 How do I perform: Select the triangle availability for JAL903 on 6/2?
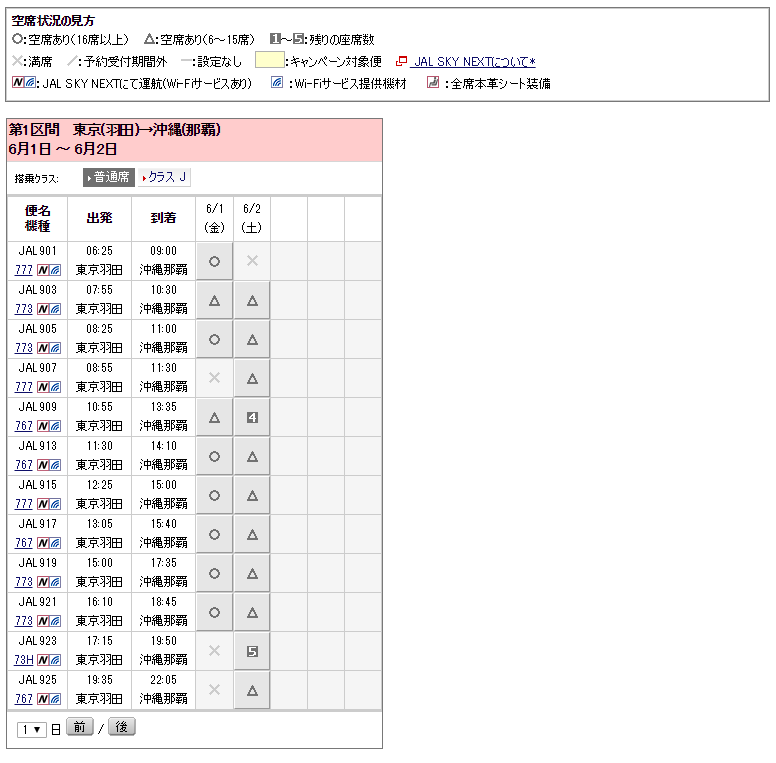click(x=252, y=300)
